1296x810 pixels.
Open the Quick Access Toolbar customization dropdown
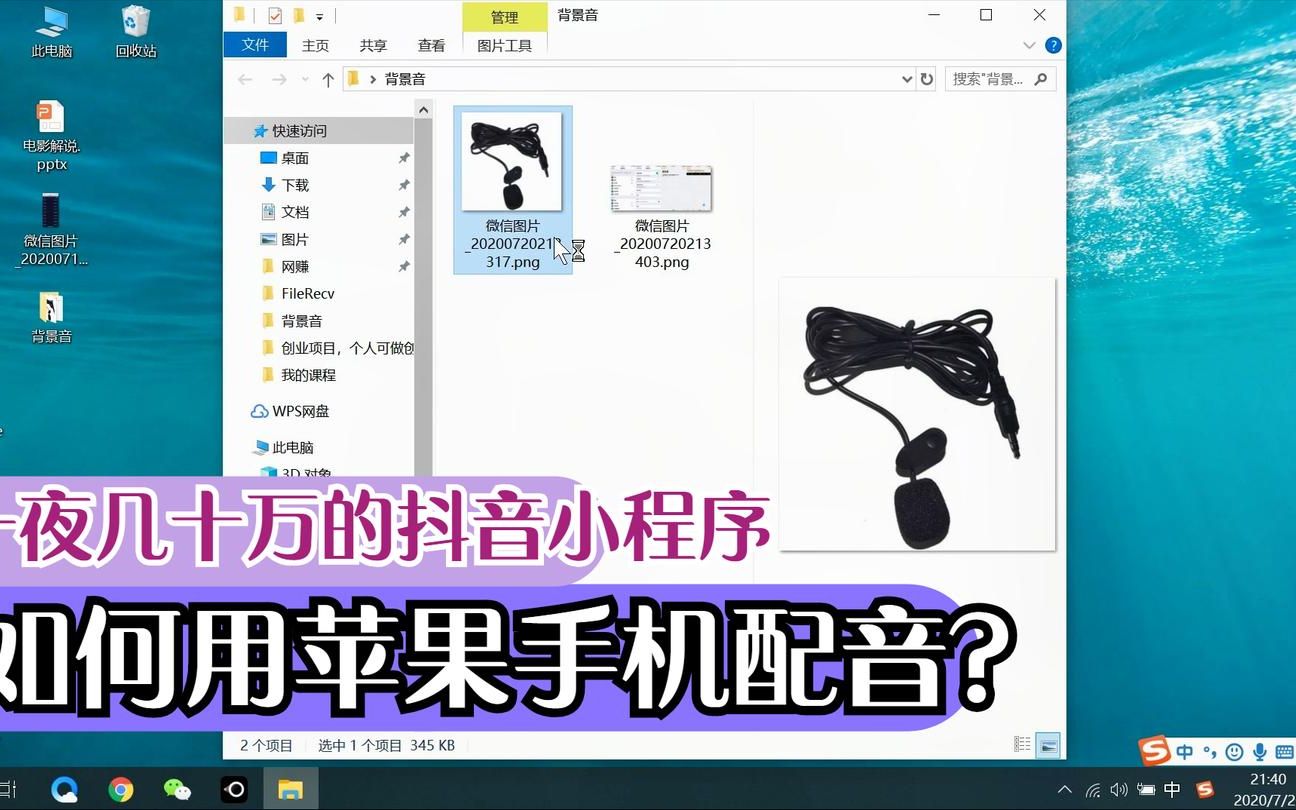(318, 16)
